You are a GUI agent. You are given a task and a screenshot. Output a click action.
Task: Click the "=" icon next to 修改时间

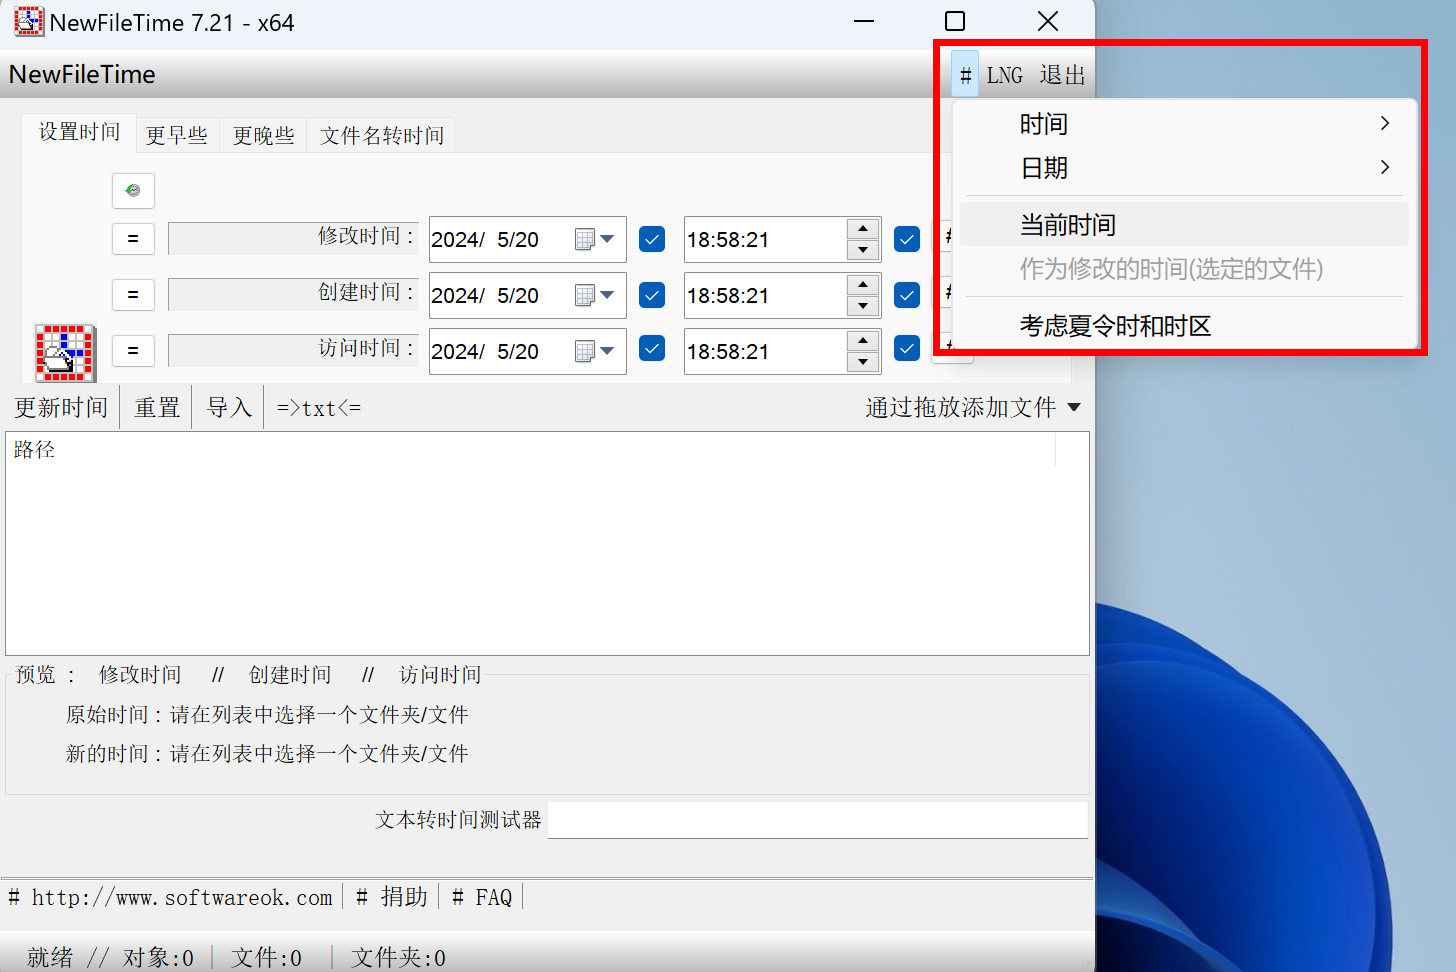tap(133, 238)
